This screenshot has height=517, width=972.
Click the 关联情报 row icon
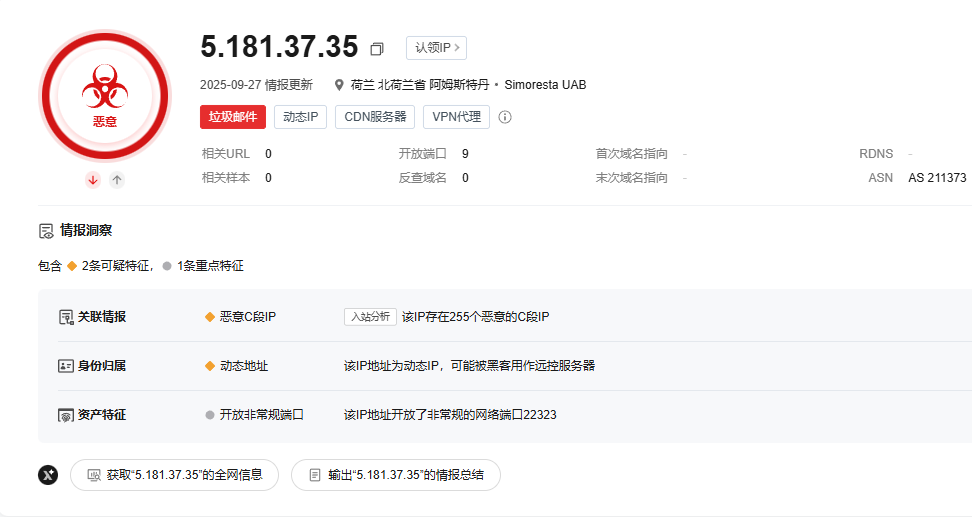point(66,317)
